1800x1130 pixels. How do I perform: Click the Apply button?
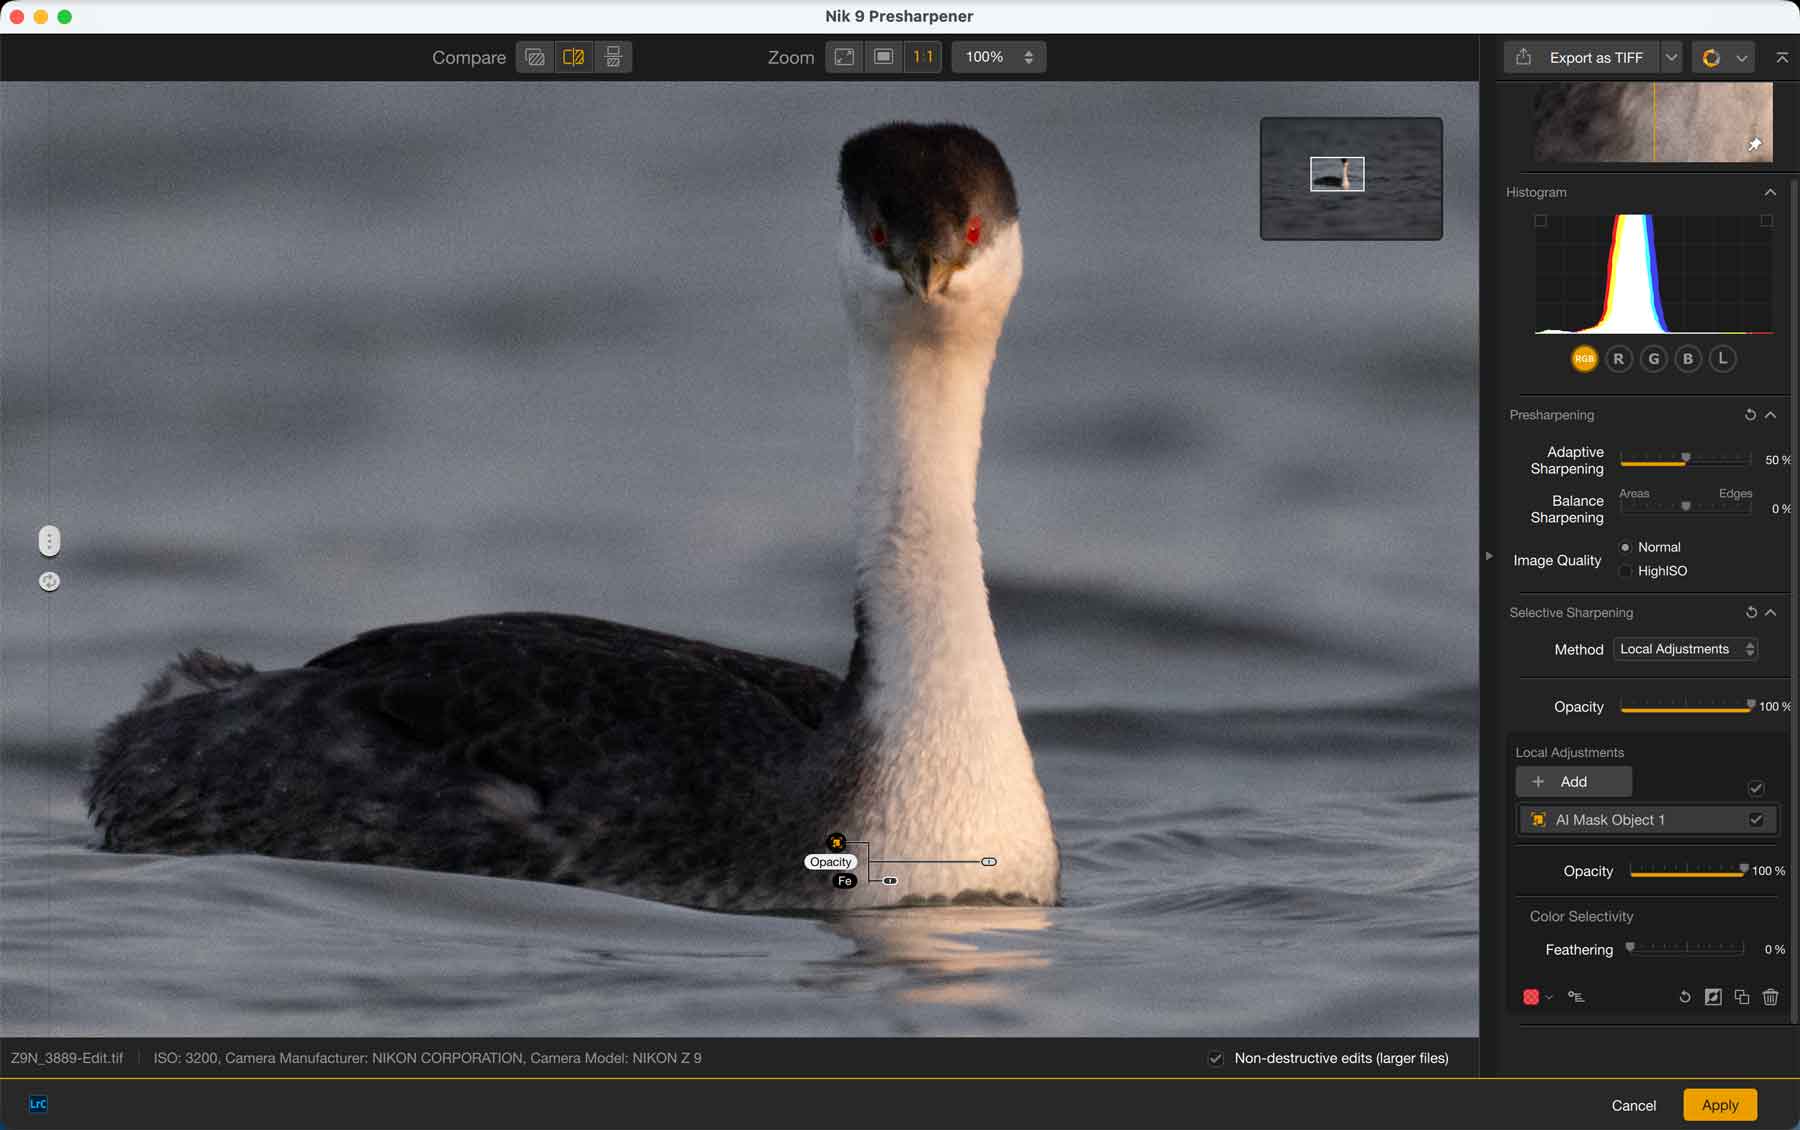point(1719,1105)
